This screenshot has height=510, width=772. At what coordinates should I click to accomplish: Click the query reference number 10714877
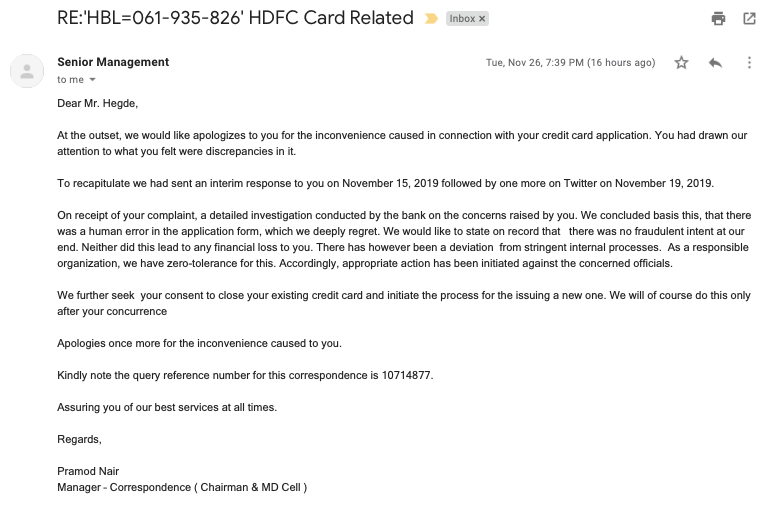(407, 375)
